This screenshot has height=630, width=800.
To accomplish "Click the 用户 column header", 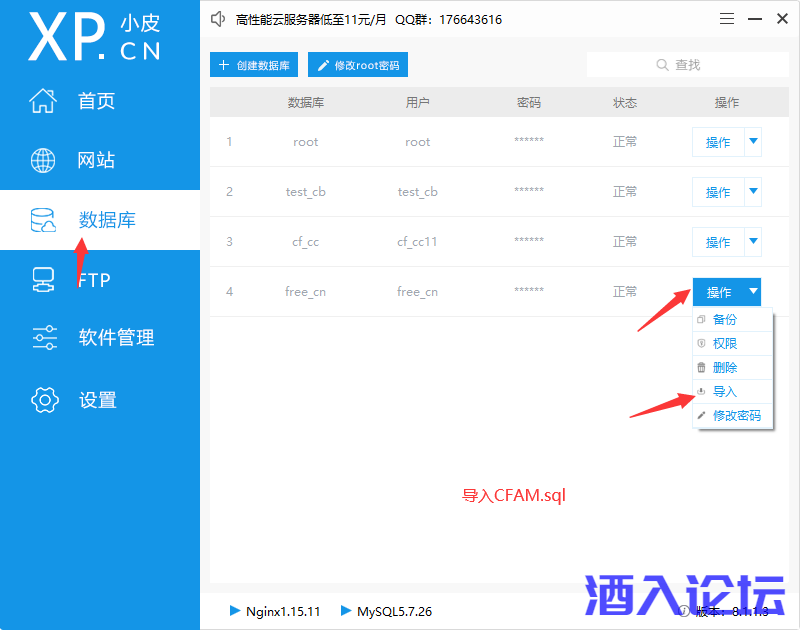I will [417, 103].
